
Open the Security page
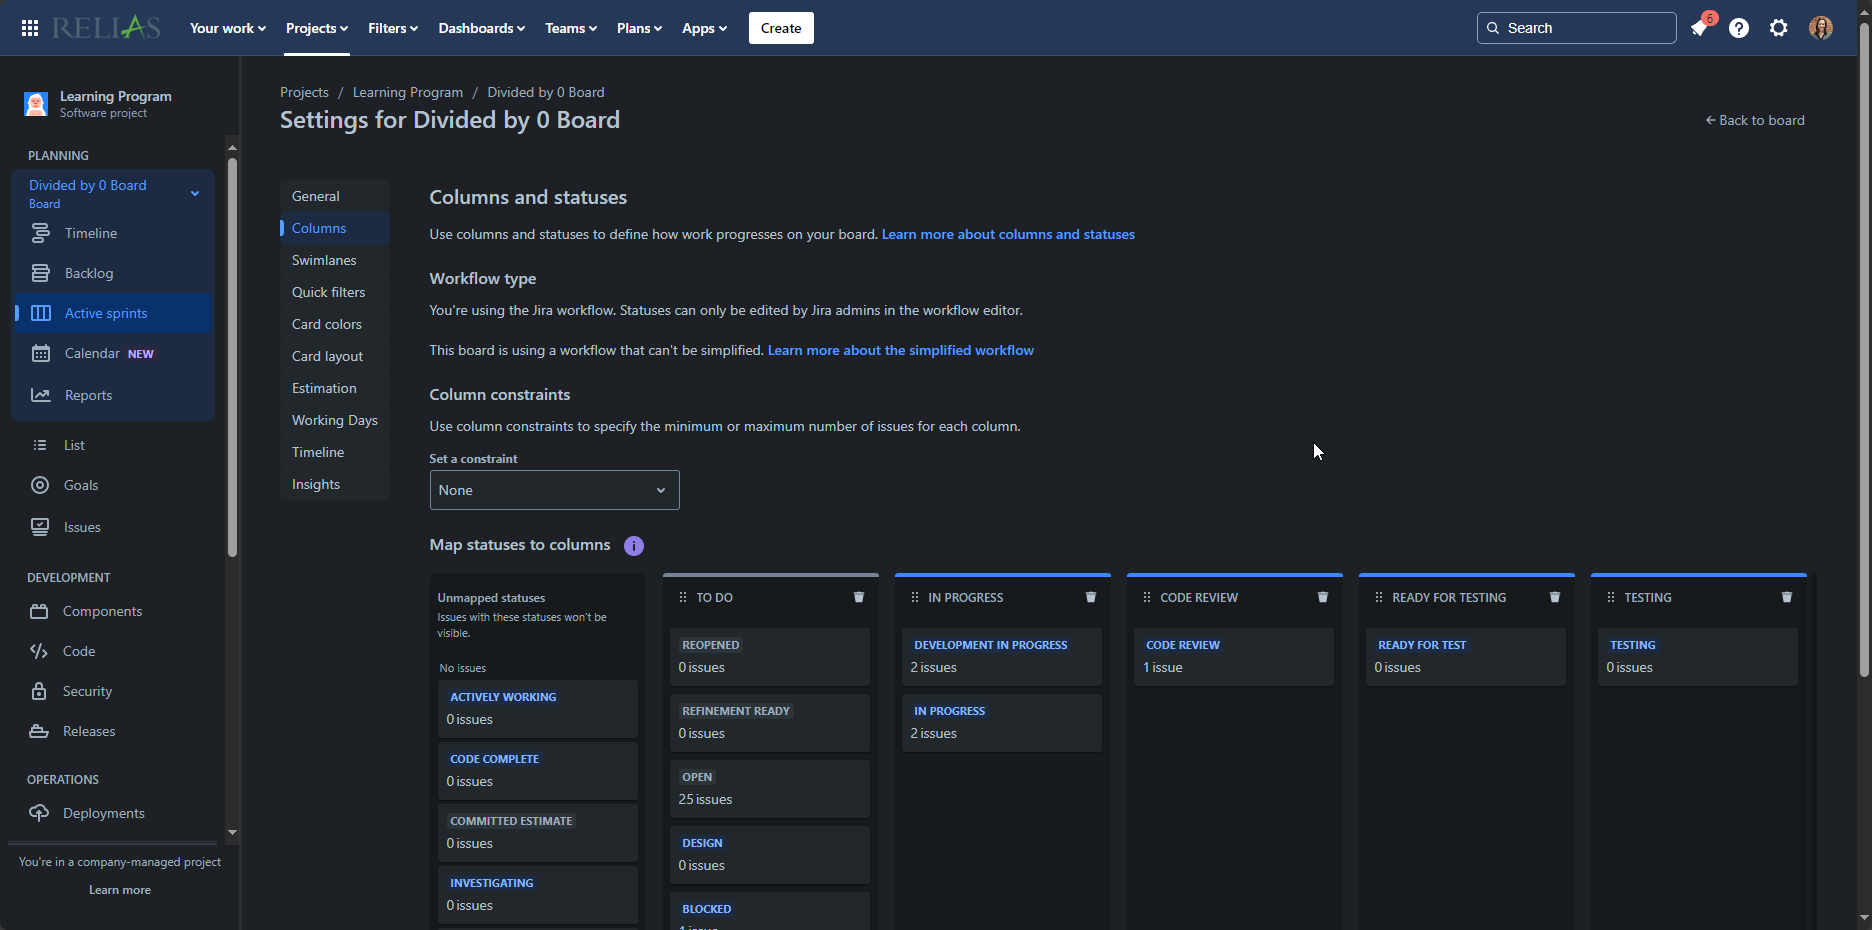[x=83, y=690]
